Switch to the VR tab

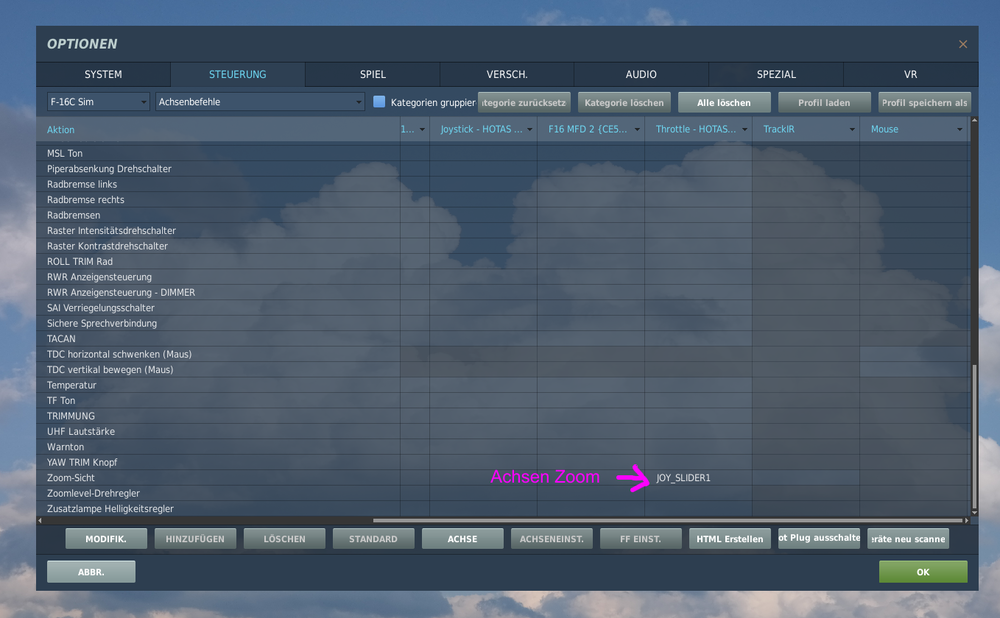[910, 74]
